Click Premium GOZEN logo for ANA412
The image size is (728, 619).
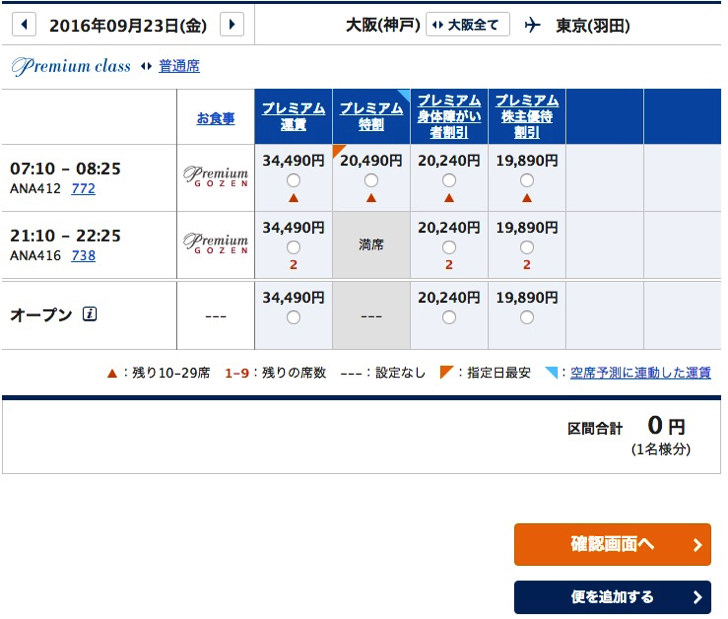tap(215, 176)
